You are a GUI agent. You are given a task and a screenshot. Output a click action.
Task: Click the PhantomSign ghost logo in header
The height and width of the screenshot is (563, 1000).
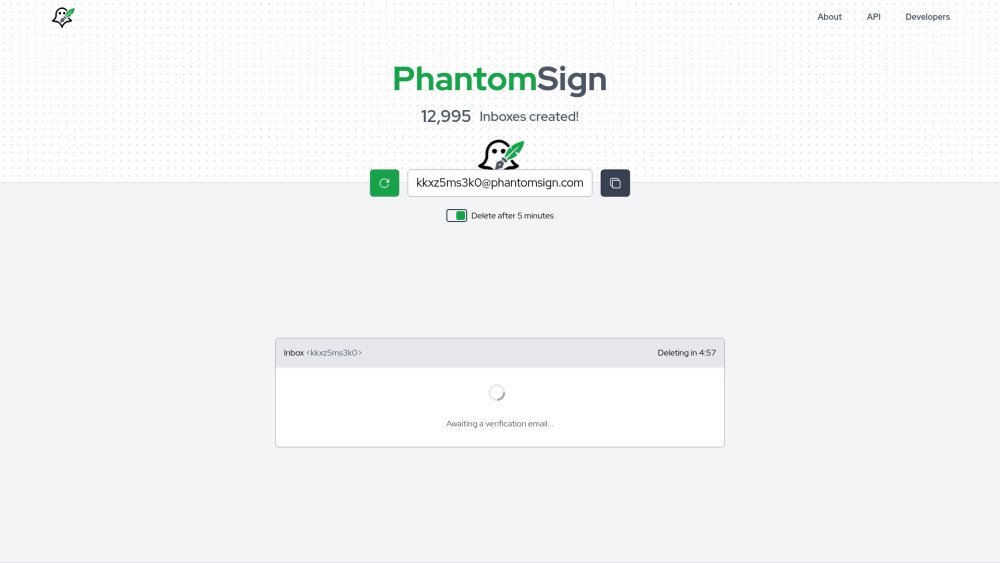[x=63, y=17]
